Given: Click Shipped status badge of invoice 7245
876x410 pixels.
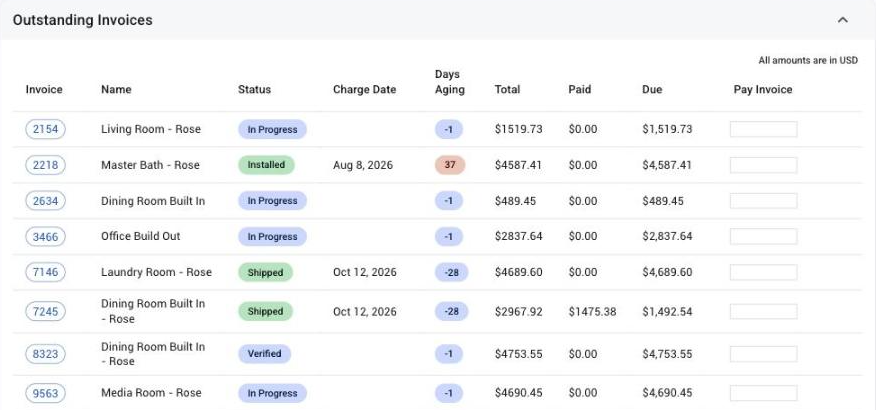Looking at the screenshot, I should [265, 311].
